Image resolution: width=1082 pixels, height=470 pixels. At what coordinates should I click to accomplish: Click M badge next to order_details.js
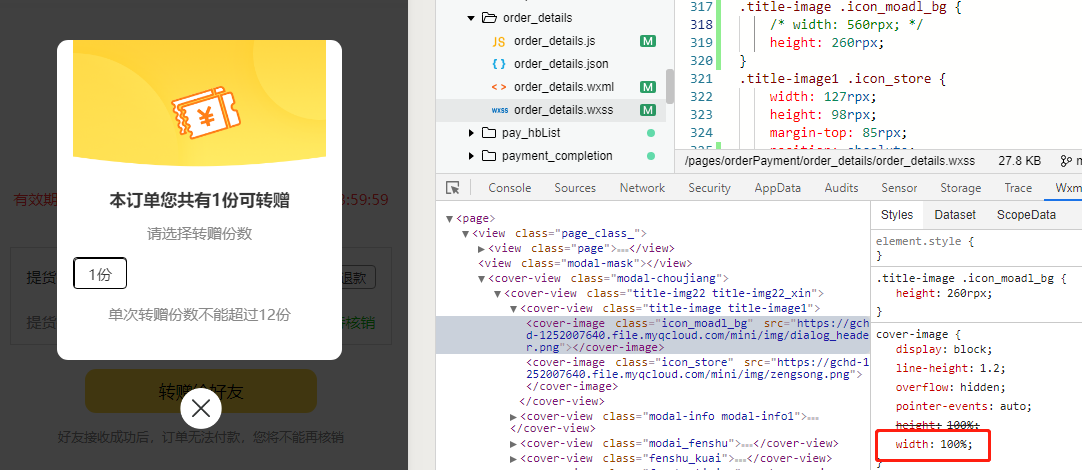pyautogui.click(x=647, y=41)
